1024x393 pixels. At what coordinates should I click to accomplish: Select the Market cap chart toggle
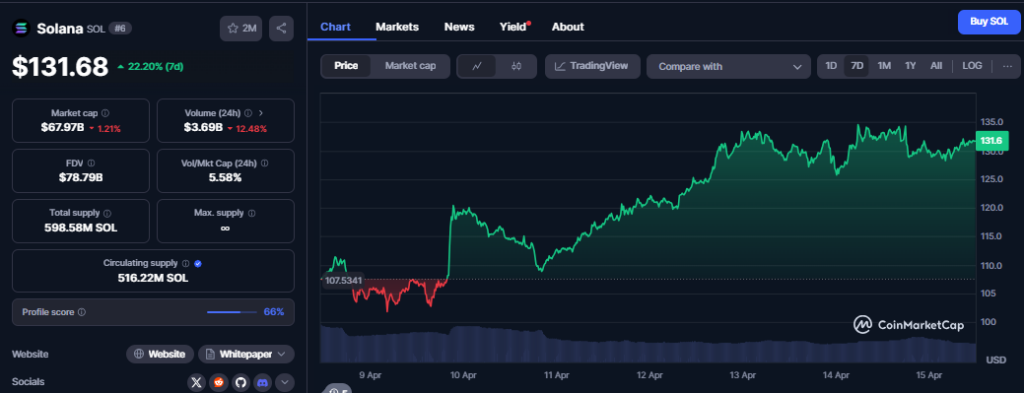410,66
